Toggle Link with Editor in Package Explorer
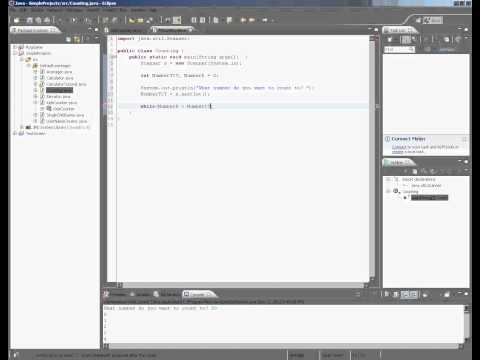The width and height of the screenshot is (480, 360). 77,39
